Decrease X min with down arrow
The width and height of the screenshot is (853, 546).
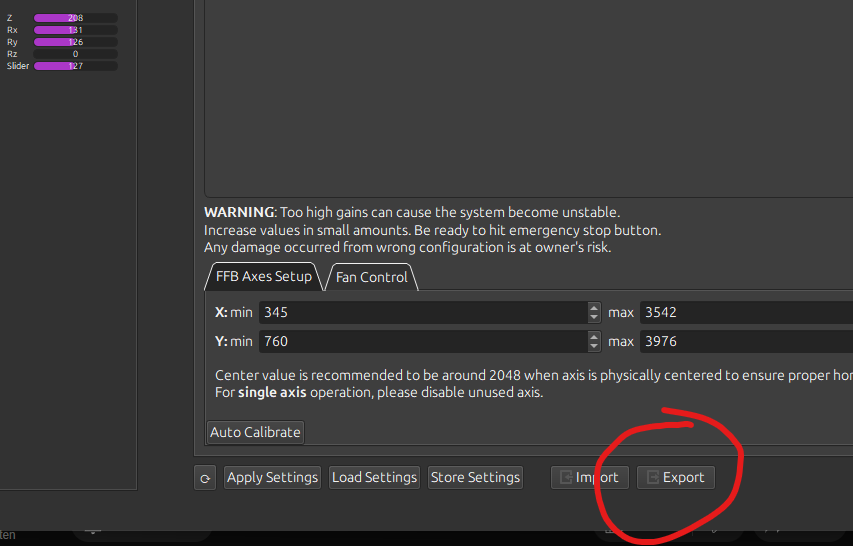594,318
